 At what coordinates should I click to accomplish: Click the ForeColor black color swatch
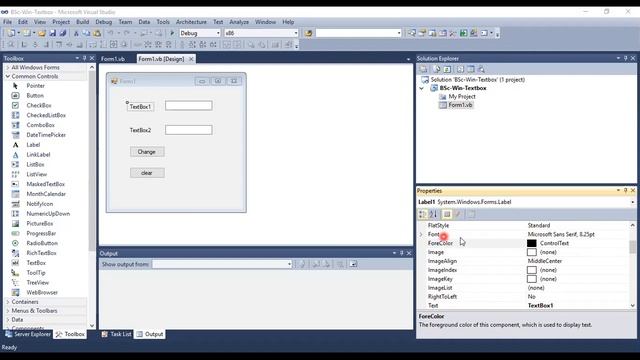531,243
